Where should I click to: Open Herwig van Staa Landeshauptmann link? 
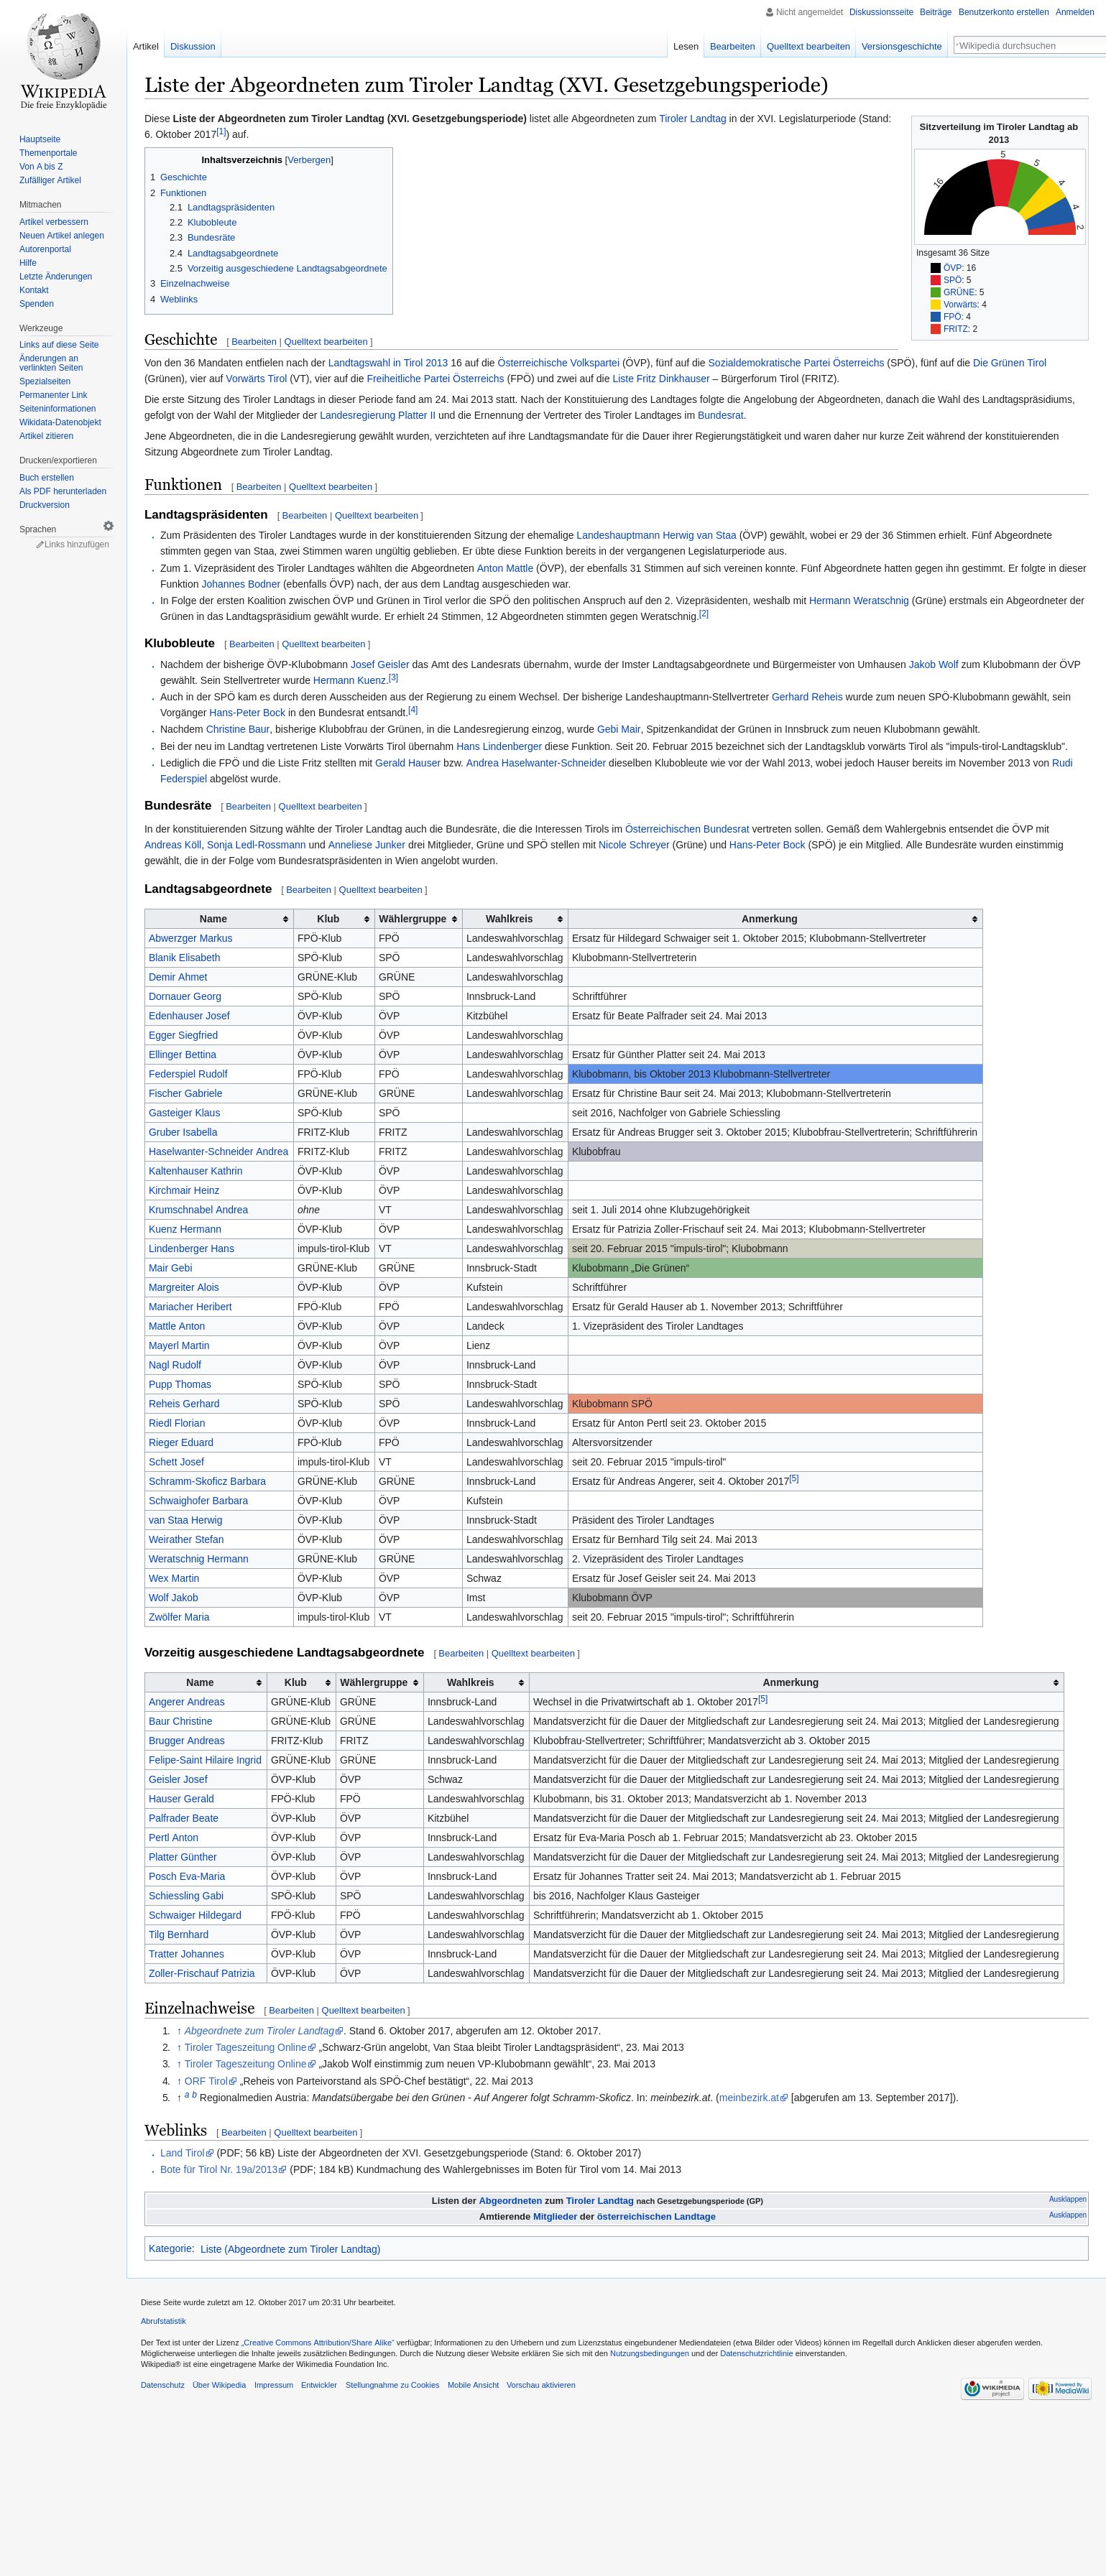click(x=656, y=535)
